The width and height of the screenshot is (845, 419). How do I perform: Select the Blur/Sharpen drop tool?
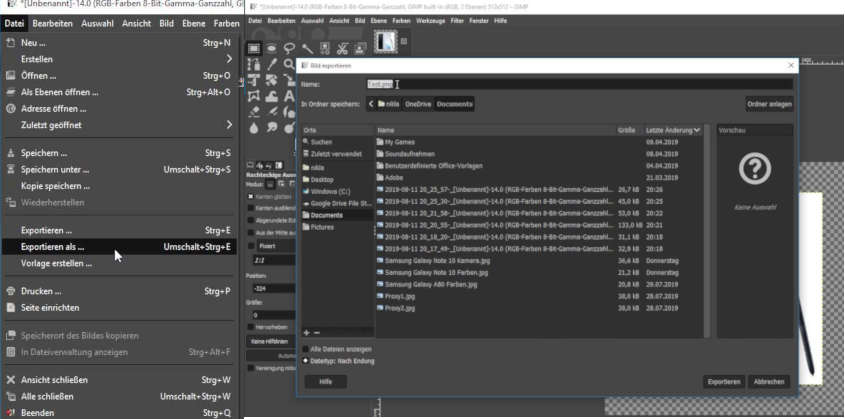click(254, 128)
